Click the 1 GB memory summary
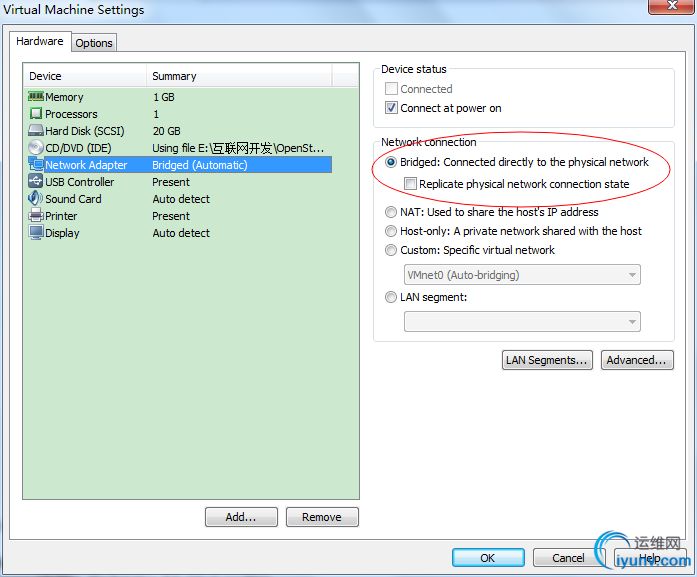Screen dimensions: 697x577 click(164, 97)
